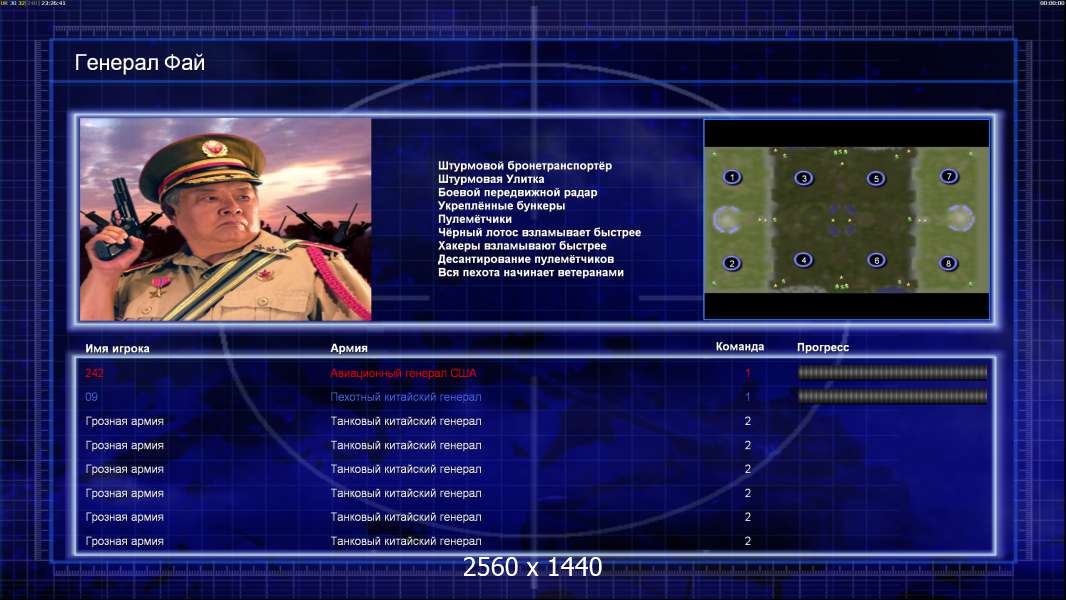Viewport: 1066px width, 600px height.
Task: Click General Fai's portrait image
Action: pos(226,219)
